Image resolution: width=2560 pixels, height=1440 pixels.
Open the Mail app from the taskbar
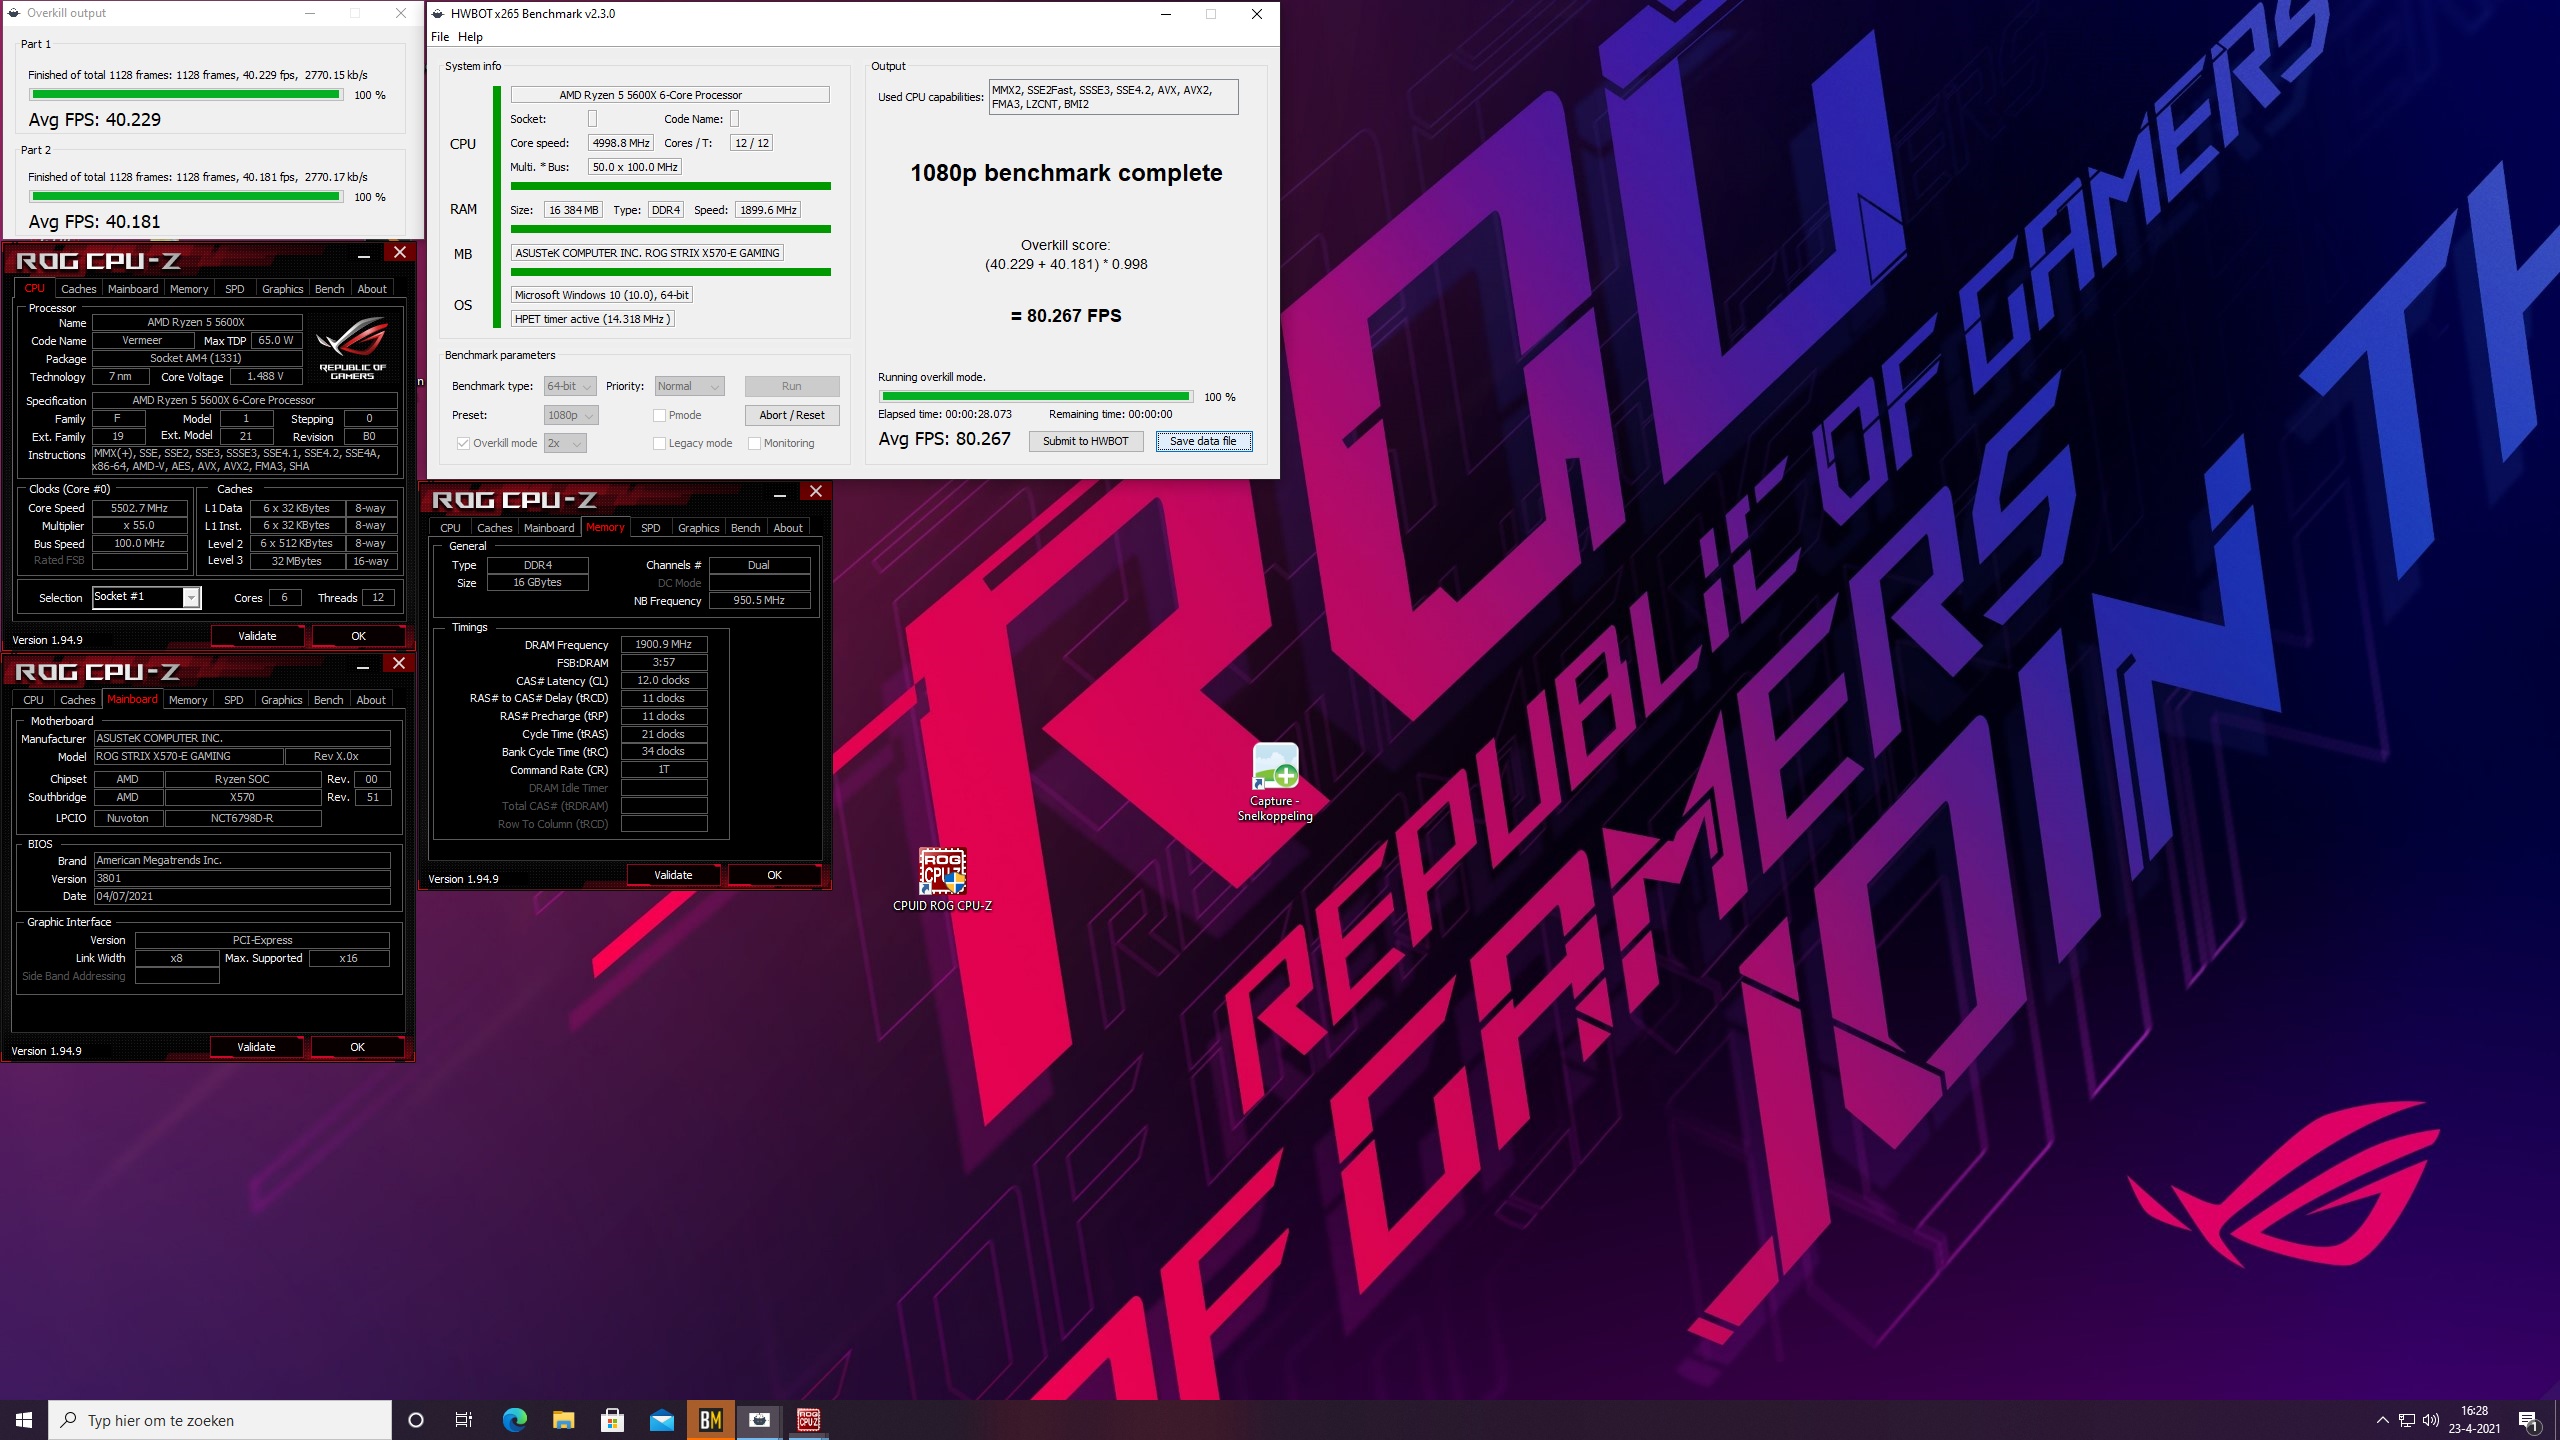click(662, 1420)
